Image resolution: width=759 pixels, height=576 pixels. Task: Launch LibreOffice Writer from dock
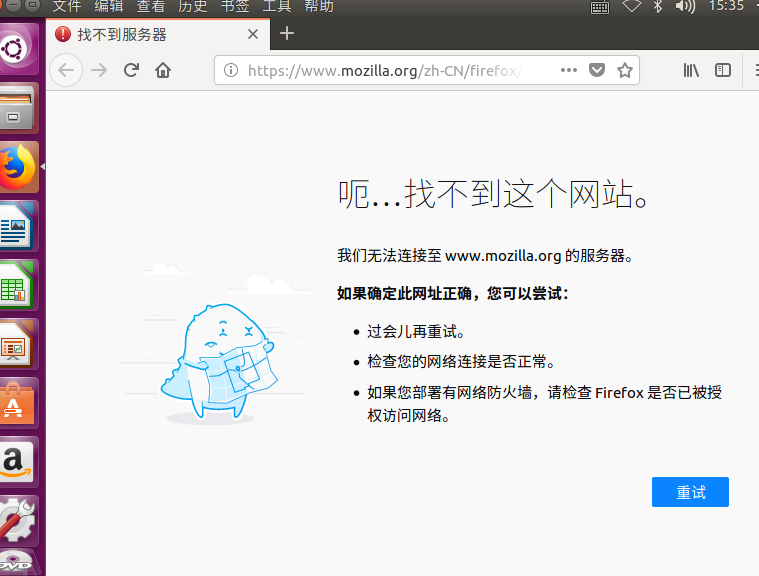tap(18, 226)
